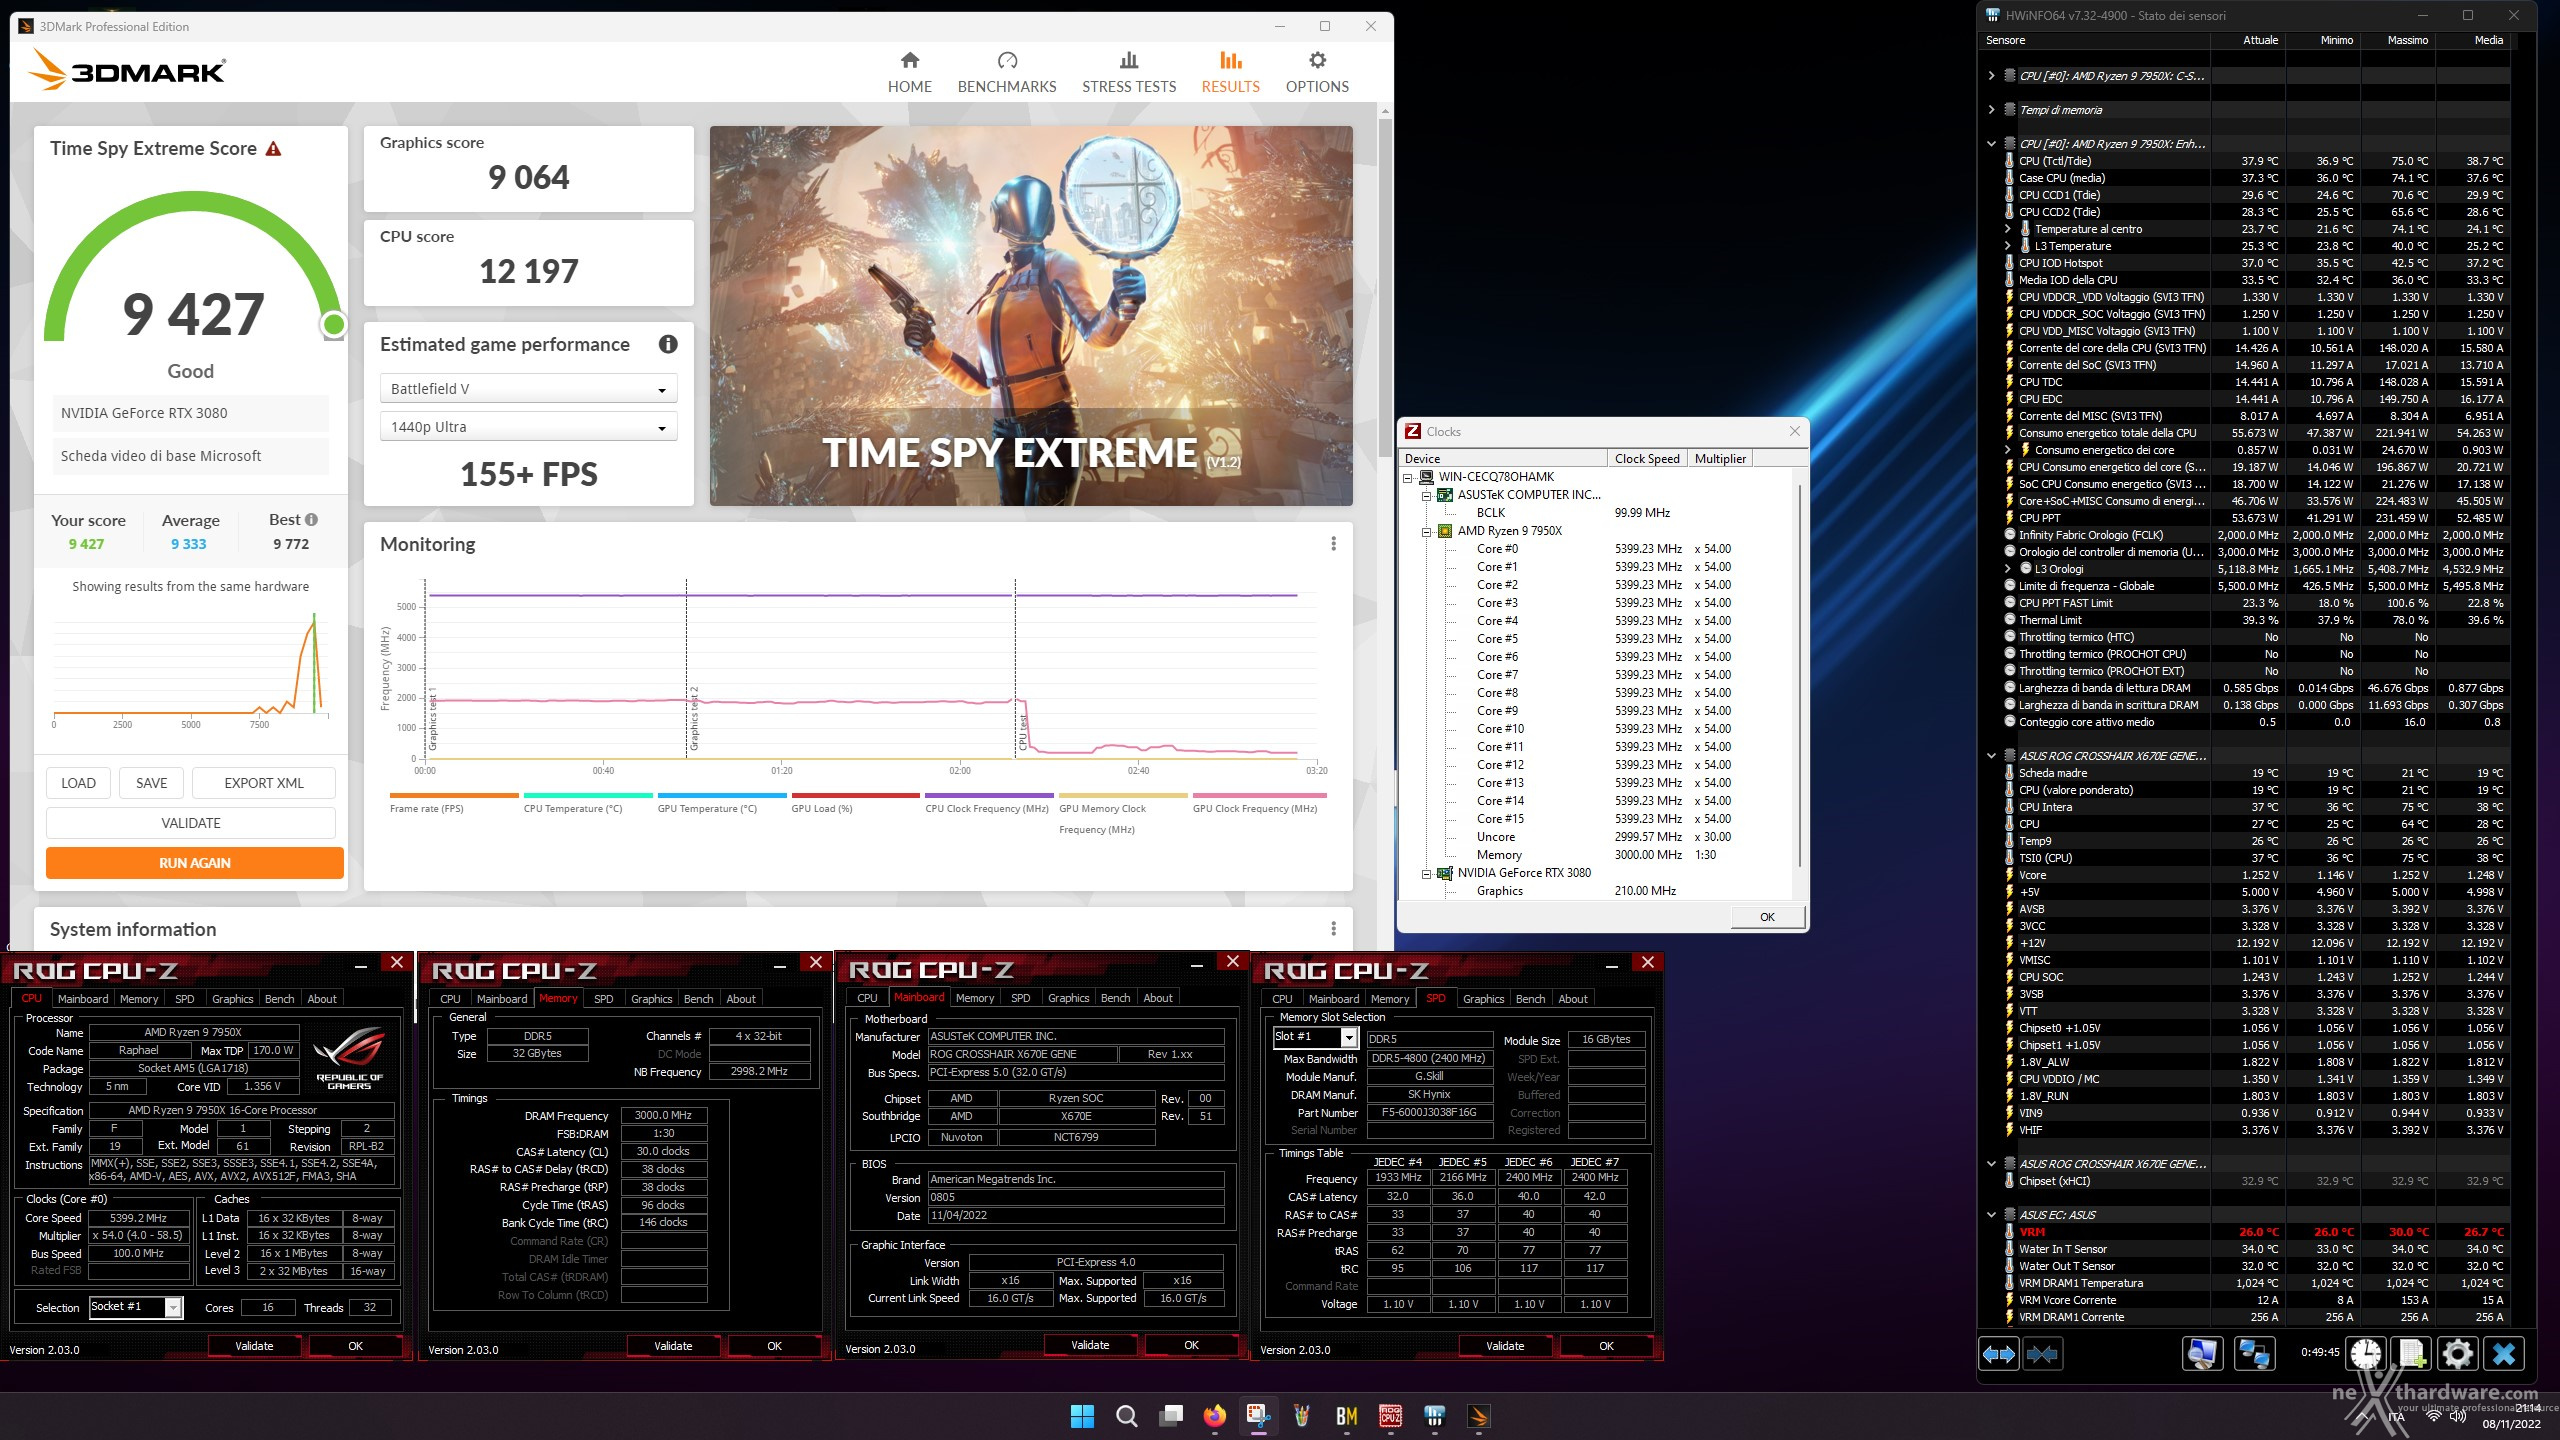Collapse ASUS EC: ASUS group in HWiNFO

1991,1215
